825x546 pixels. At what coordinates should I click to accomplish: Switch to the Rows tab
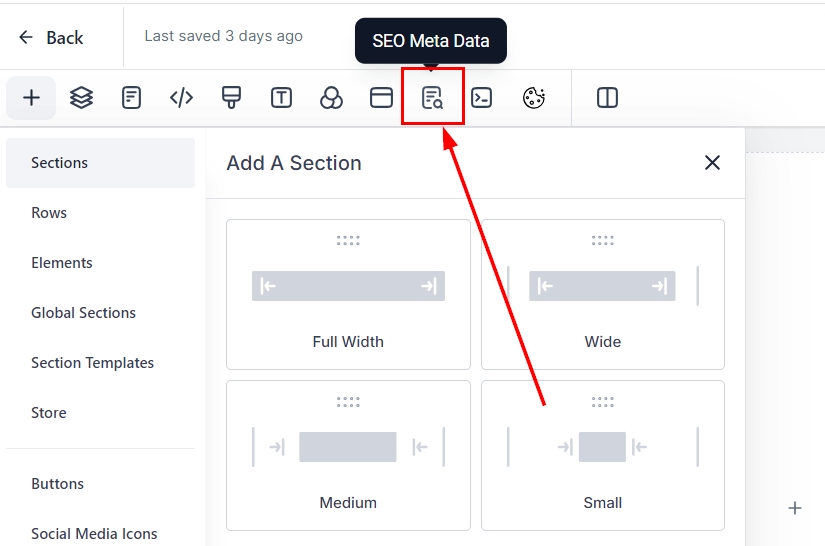pos(49,213)
